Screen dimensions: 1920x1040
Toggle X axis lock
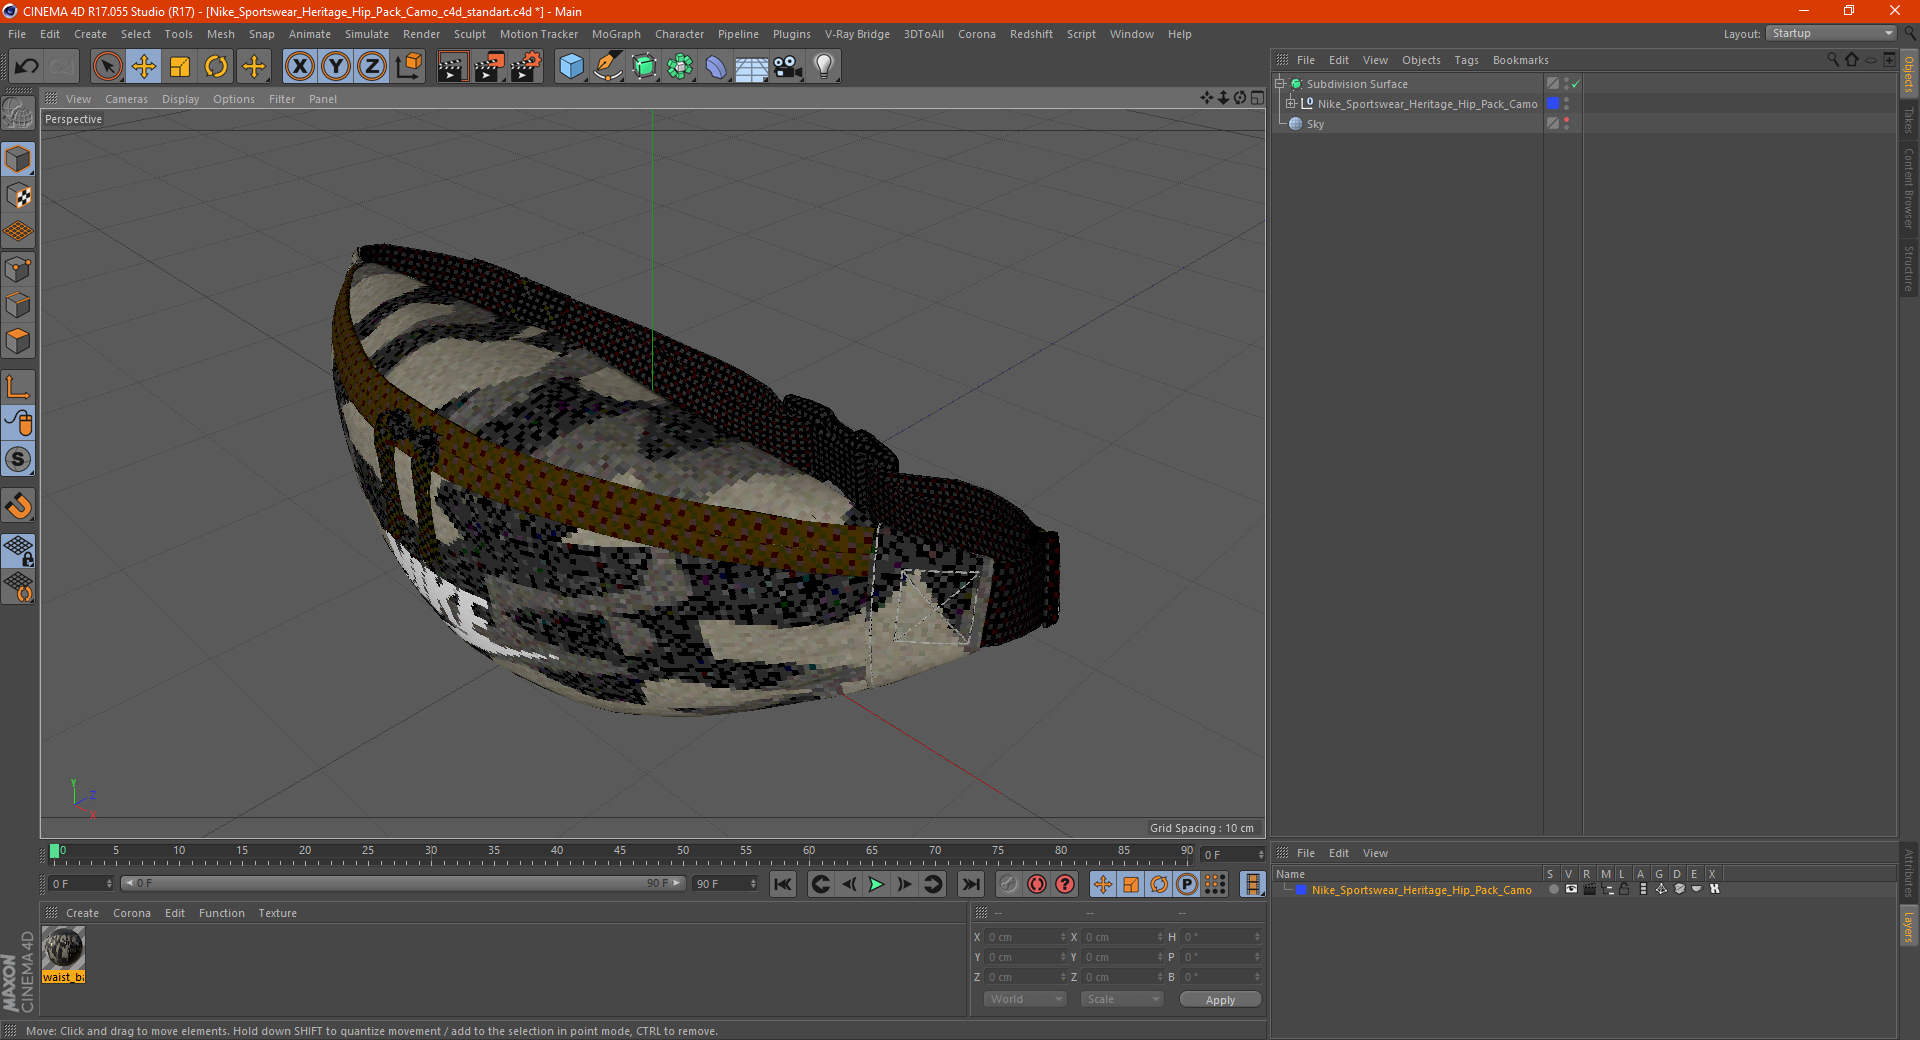tap(299, 67)
